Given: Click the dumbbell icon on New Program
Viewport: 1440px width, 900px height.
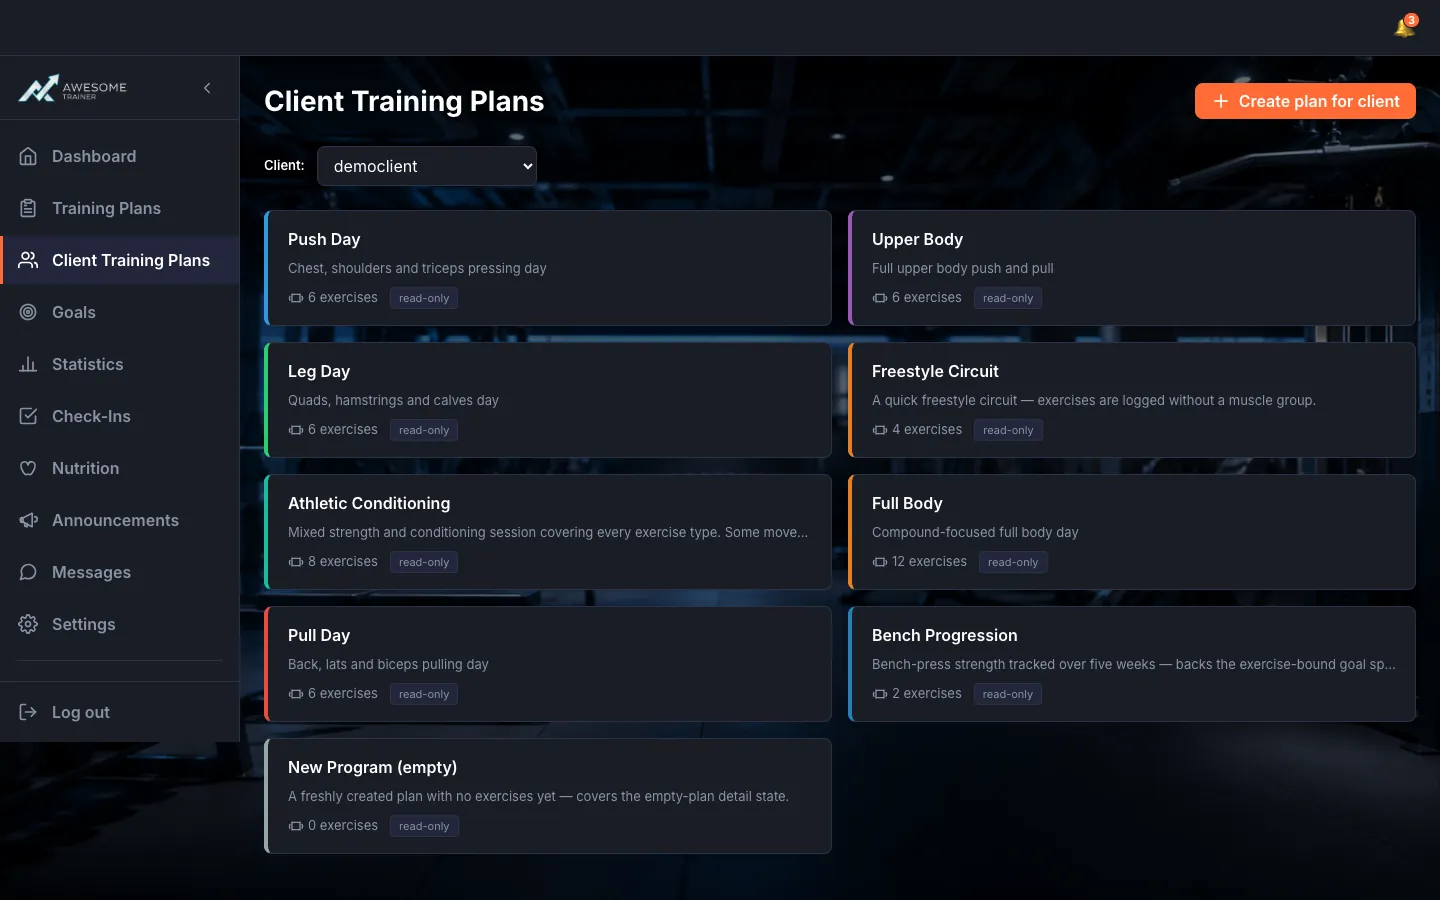Looking at the screenshot, I should [296, 826].
